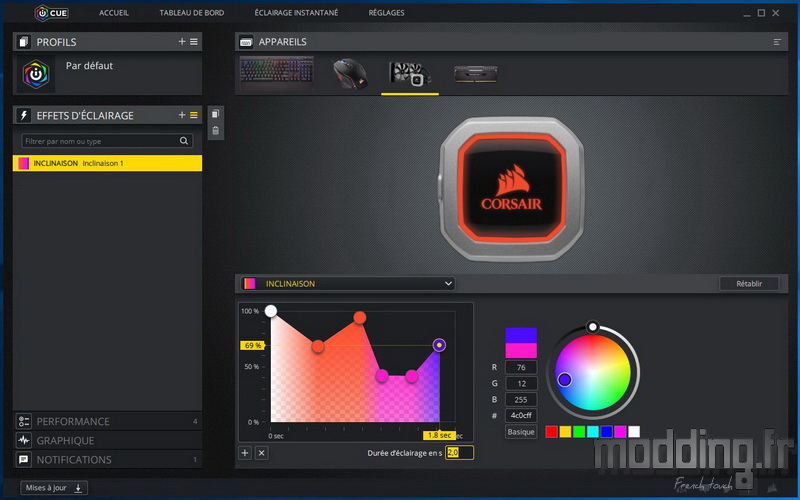
Task: Open the RÉGLAGES menu
Action: pos(386,13)
